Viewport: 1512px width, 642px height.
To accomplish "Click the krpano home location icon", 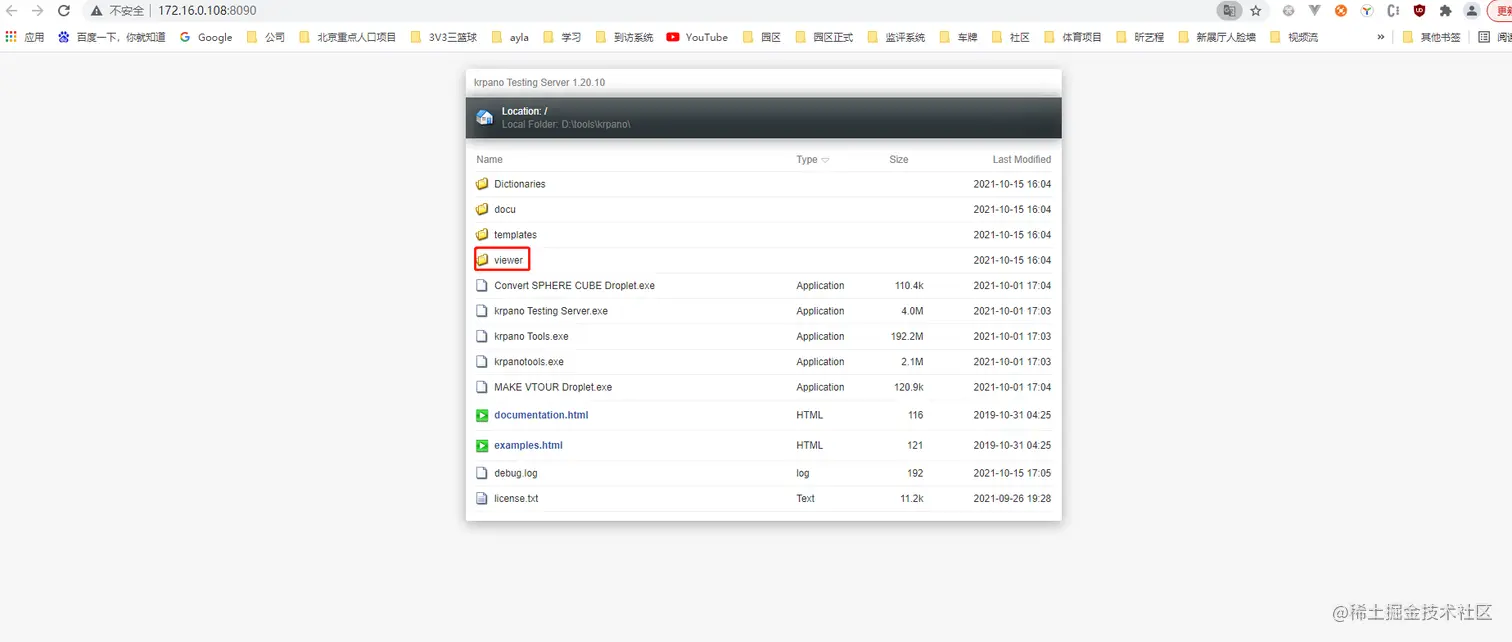I will click(x=484, y=117).
